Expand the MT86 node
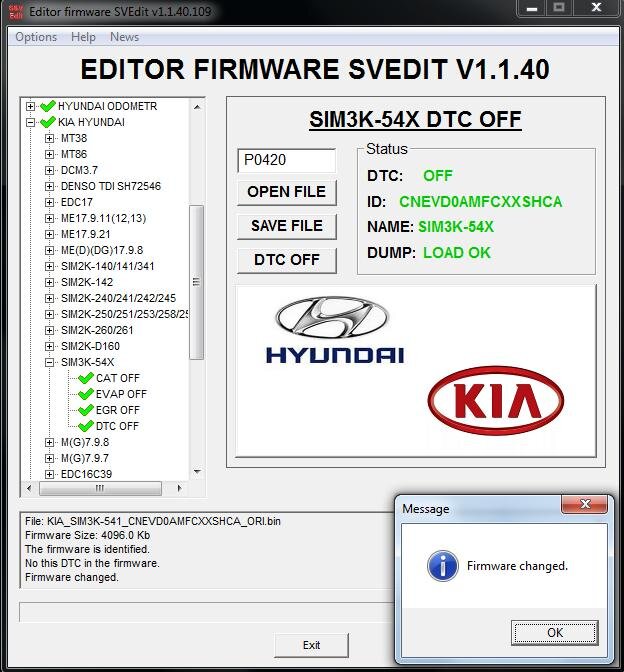This screenshot has width=624, height=672. 49,154
